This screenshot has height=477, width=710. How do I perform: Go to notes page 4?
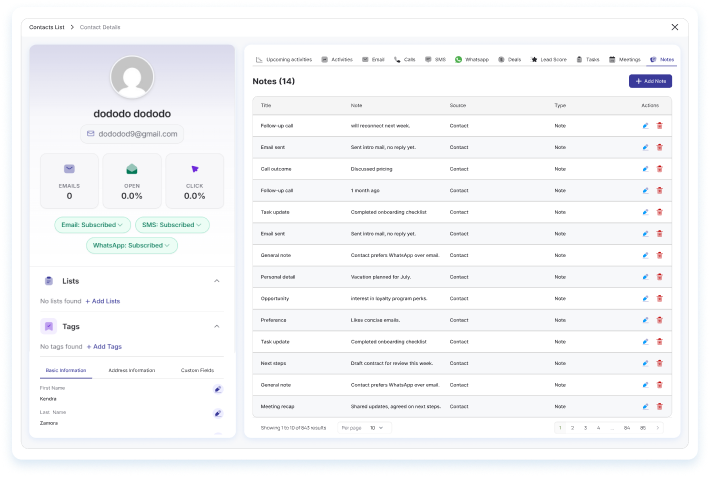[x=599, y=428]
